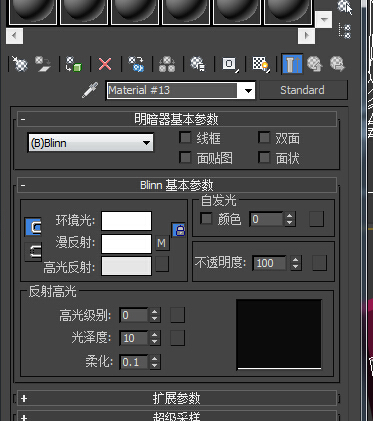Click the 柔化 spinner down arrow

pyautogui.click(x=154, y=366)
